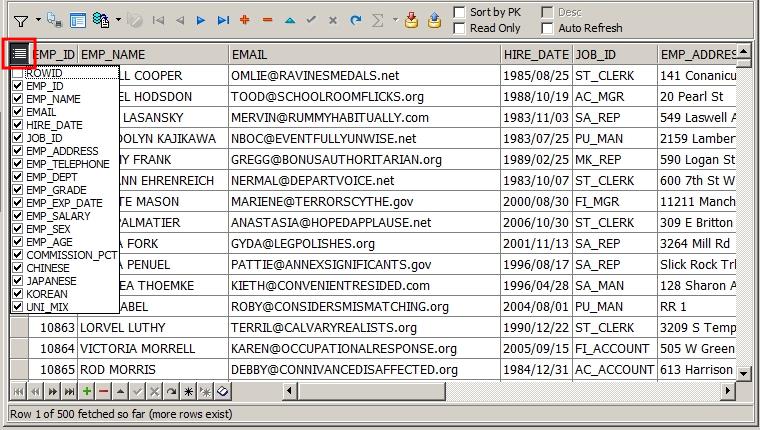Open the filter dropdown arrow
Image resolution: width=760 pixels, height=430 pixels.
coord(38,20)
